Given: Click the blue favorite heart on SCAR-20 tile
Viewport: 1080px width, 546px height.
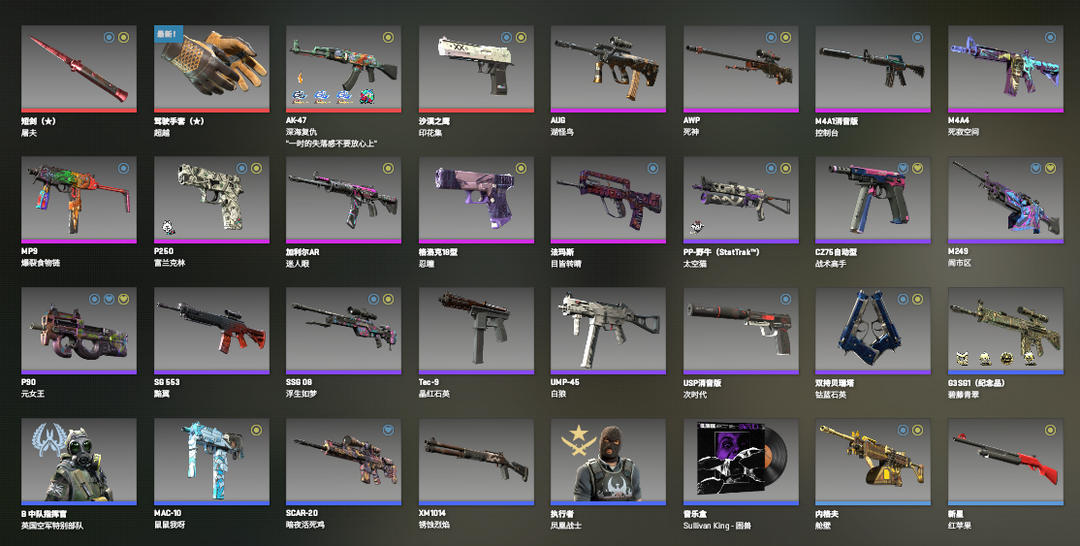Looking at the screenshot, I should (388, 430).
